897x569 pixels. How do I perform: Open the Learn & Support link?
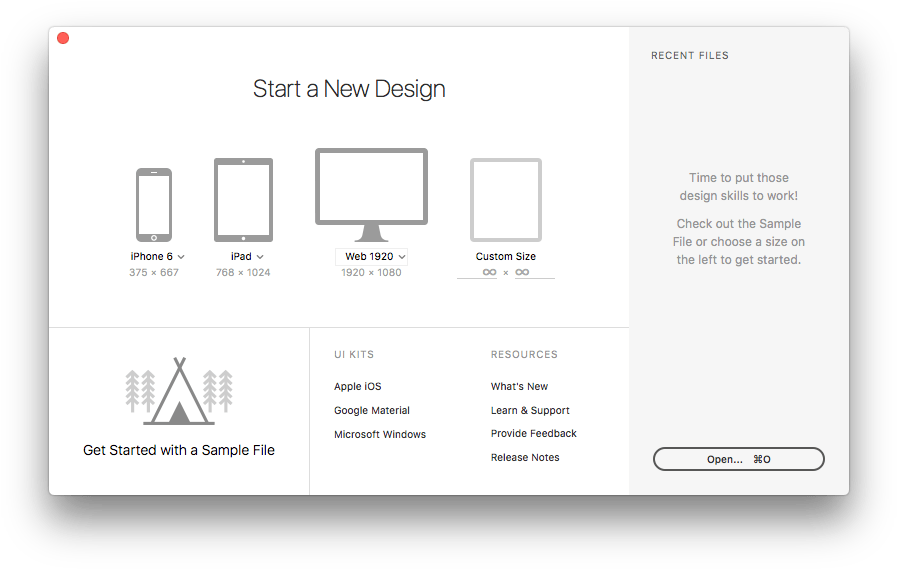pyautogui.click(x=530, y=411)
